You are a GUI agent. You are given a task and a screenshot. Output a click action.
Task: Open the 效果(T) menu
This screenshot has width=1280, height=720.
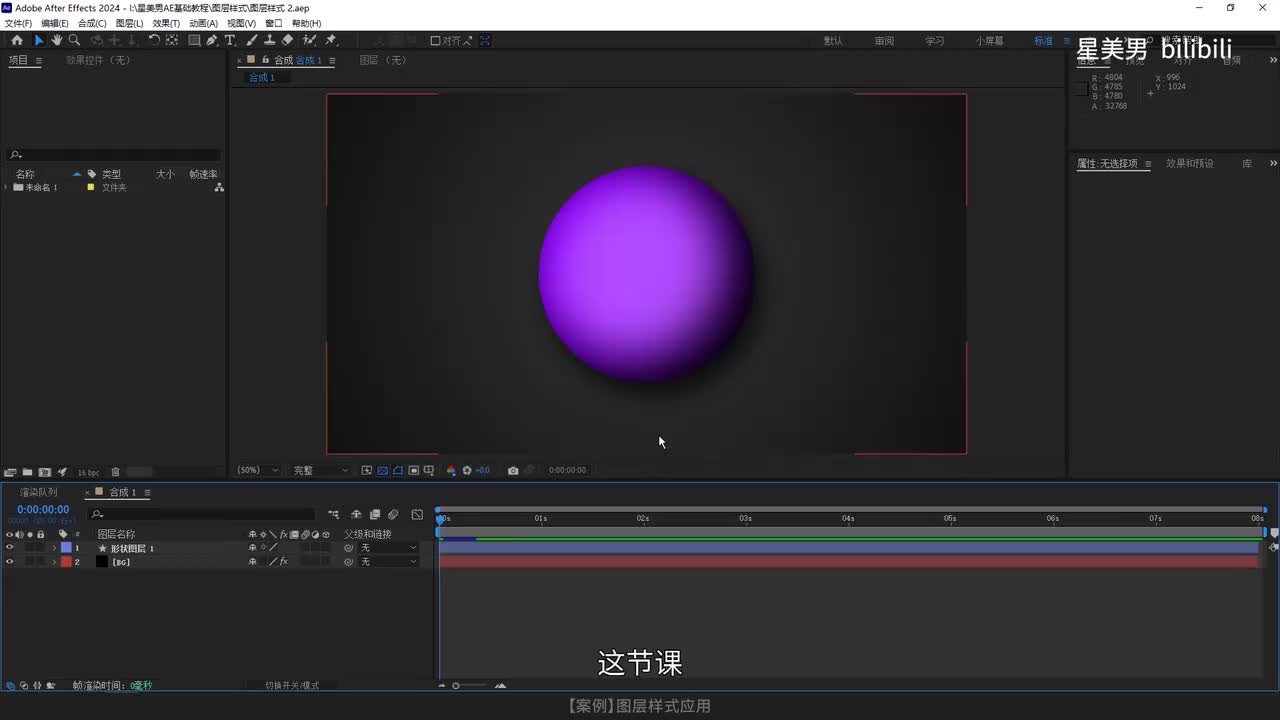(x=166, y=23)
